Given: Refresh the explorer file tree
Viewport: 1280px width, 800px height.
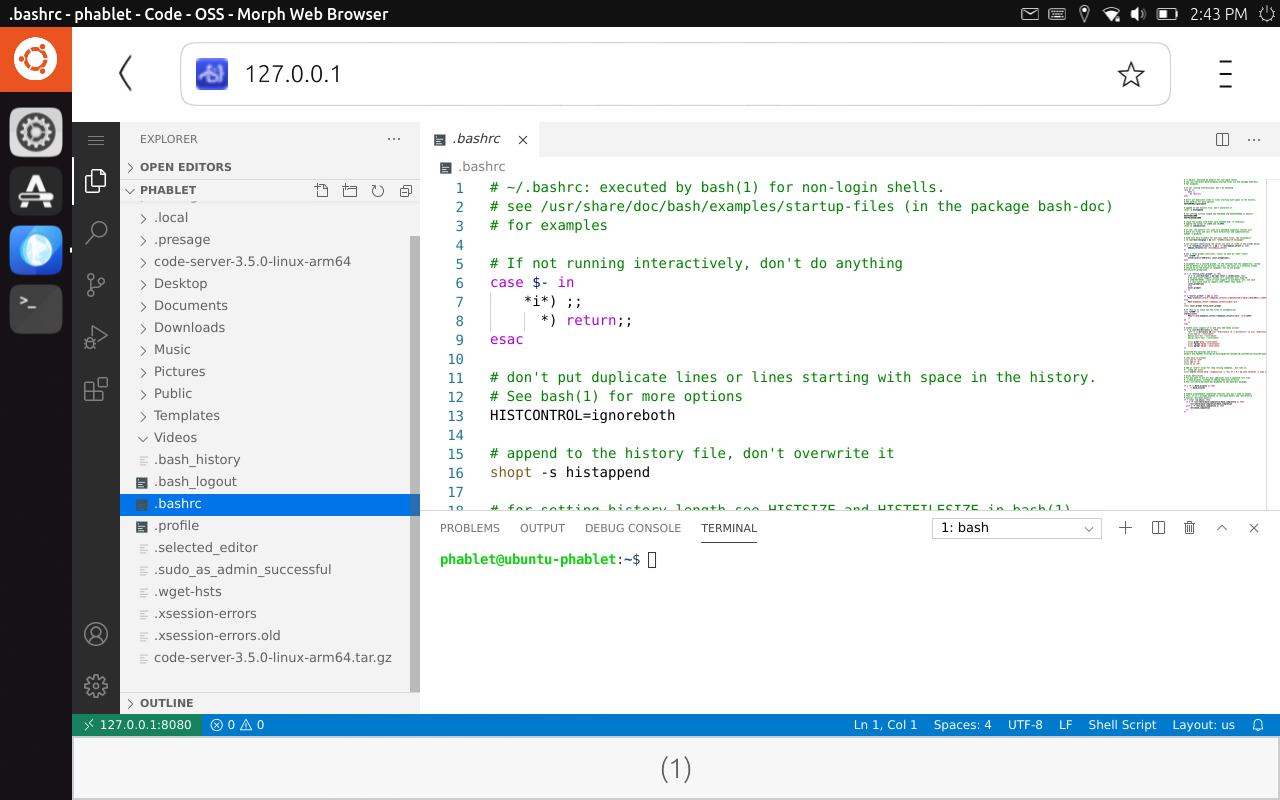Looking at the screenshot, I should (377, 190).
